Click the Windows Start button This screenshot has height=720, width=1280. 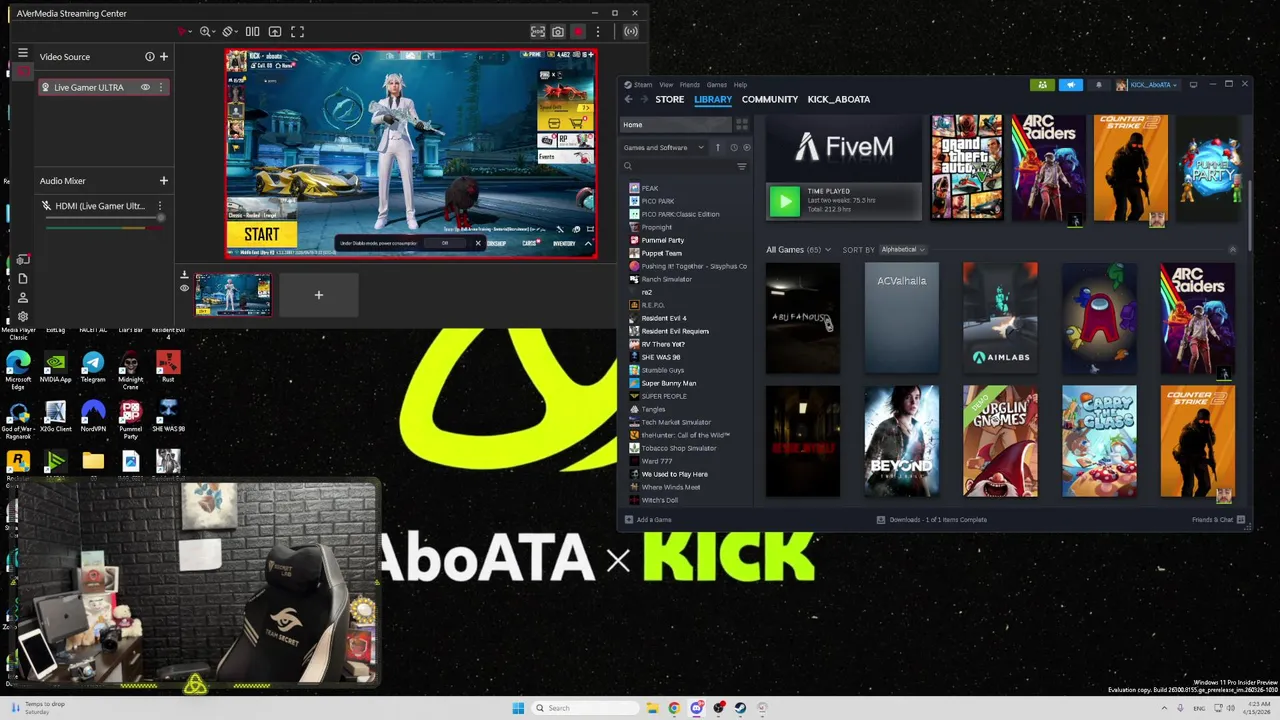pos(518,708)
